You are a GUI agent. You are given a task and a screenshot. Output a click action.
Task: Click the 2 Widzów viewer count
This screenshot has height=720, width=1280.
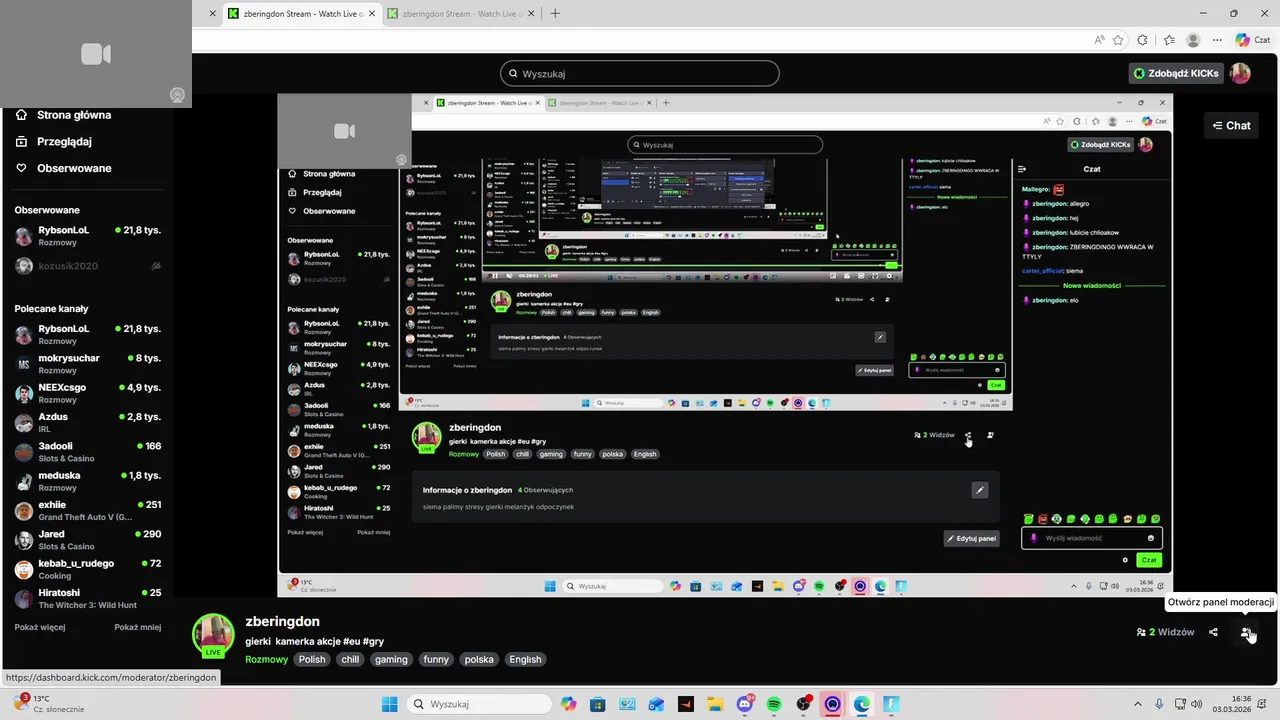coord(1166,632)
